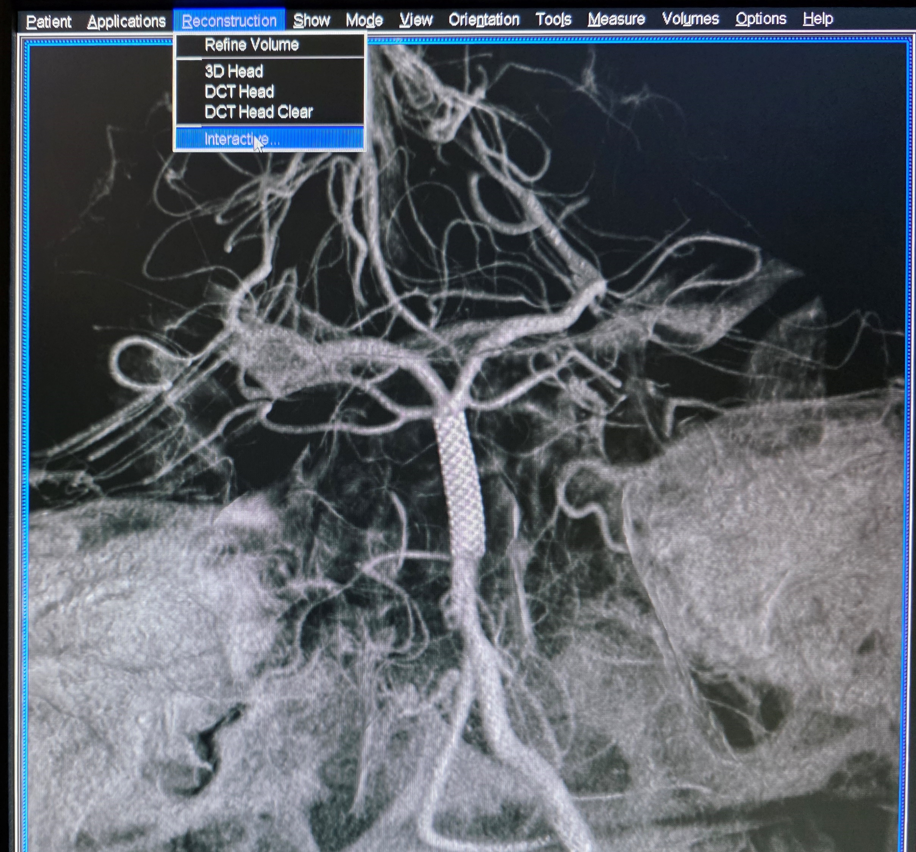This screenshot has width=916, height=852.
Task: Open the Mode menu
Action: 364,20
